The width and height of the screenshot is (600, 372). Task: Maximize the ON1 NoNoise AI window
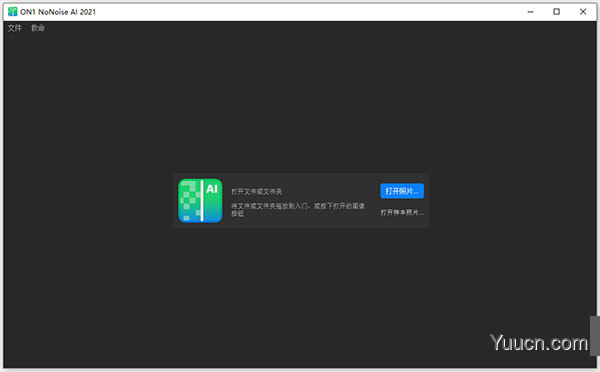[x=556, y=12]
